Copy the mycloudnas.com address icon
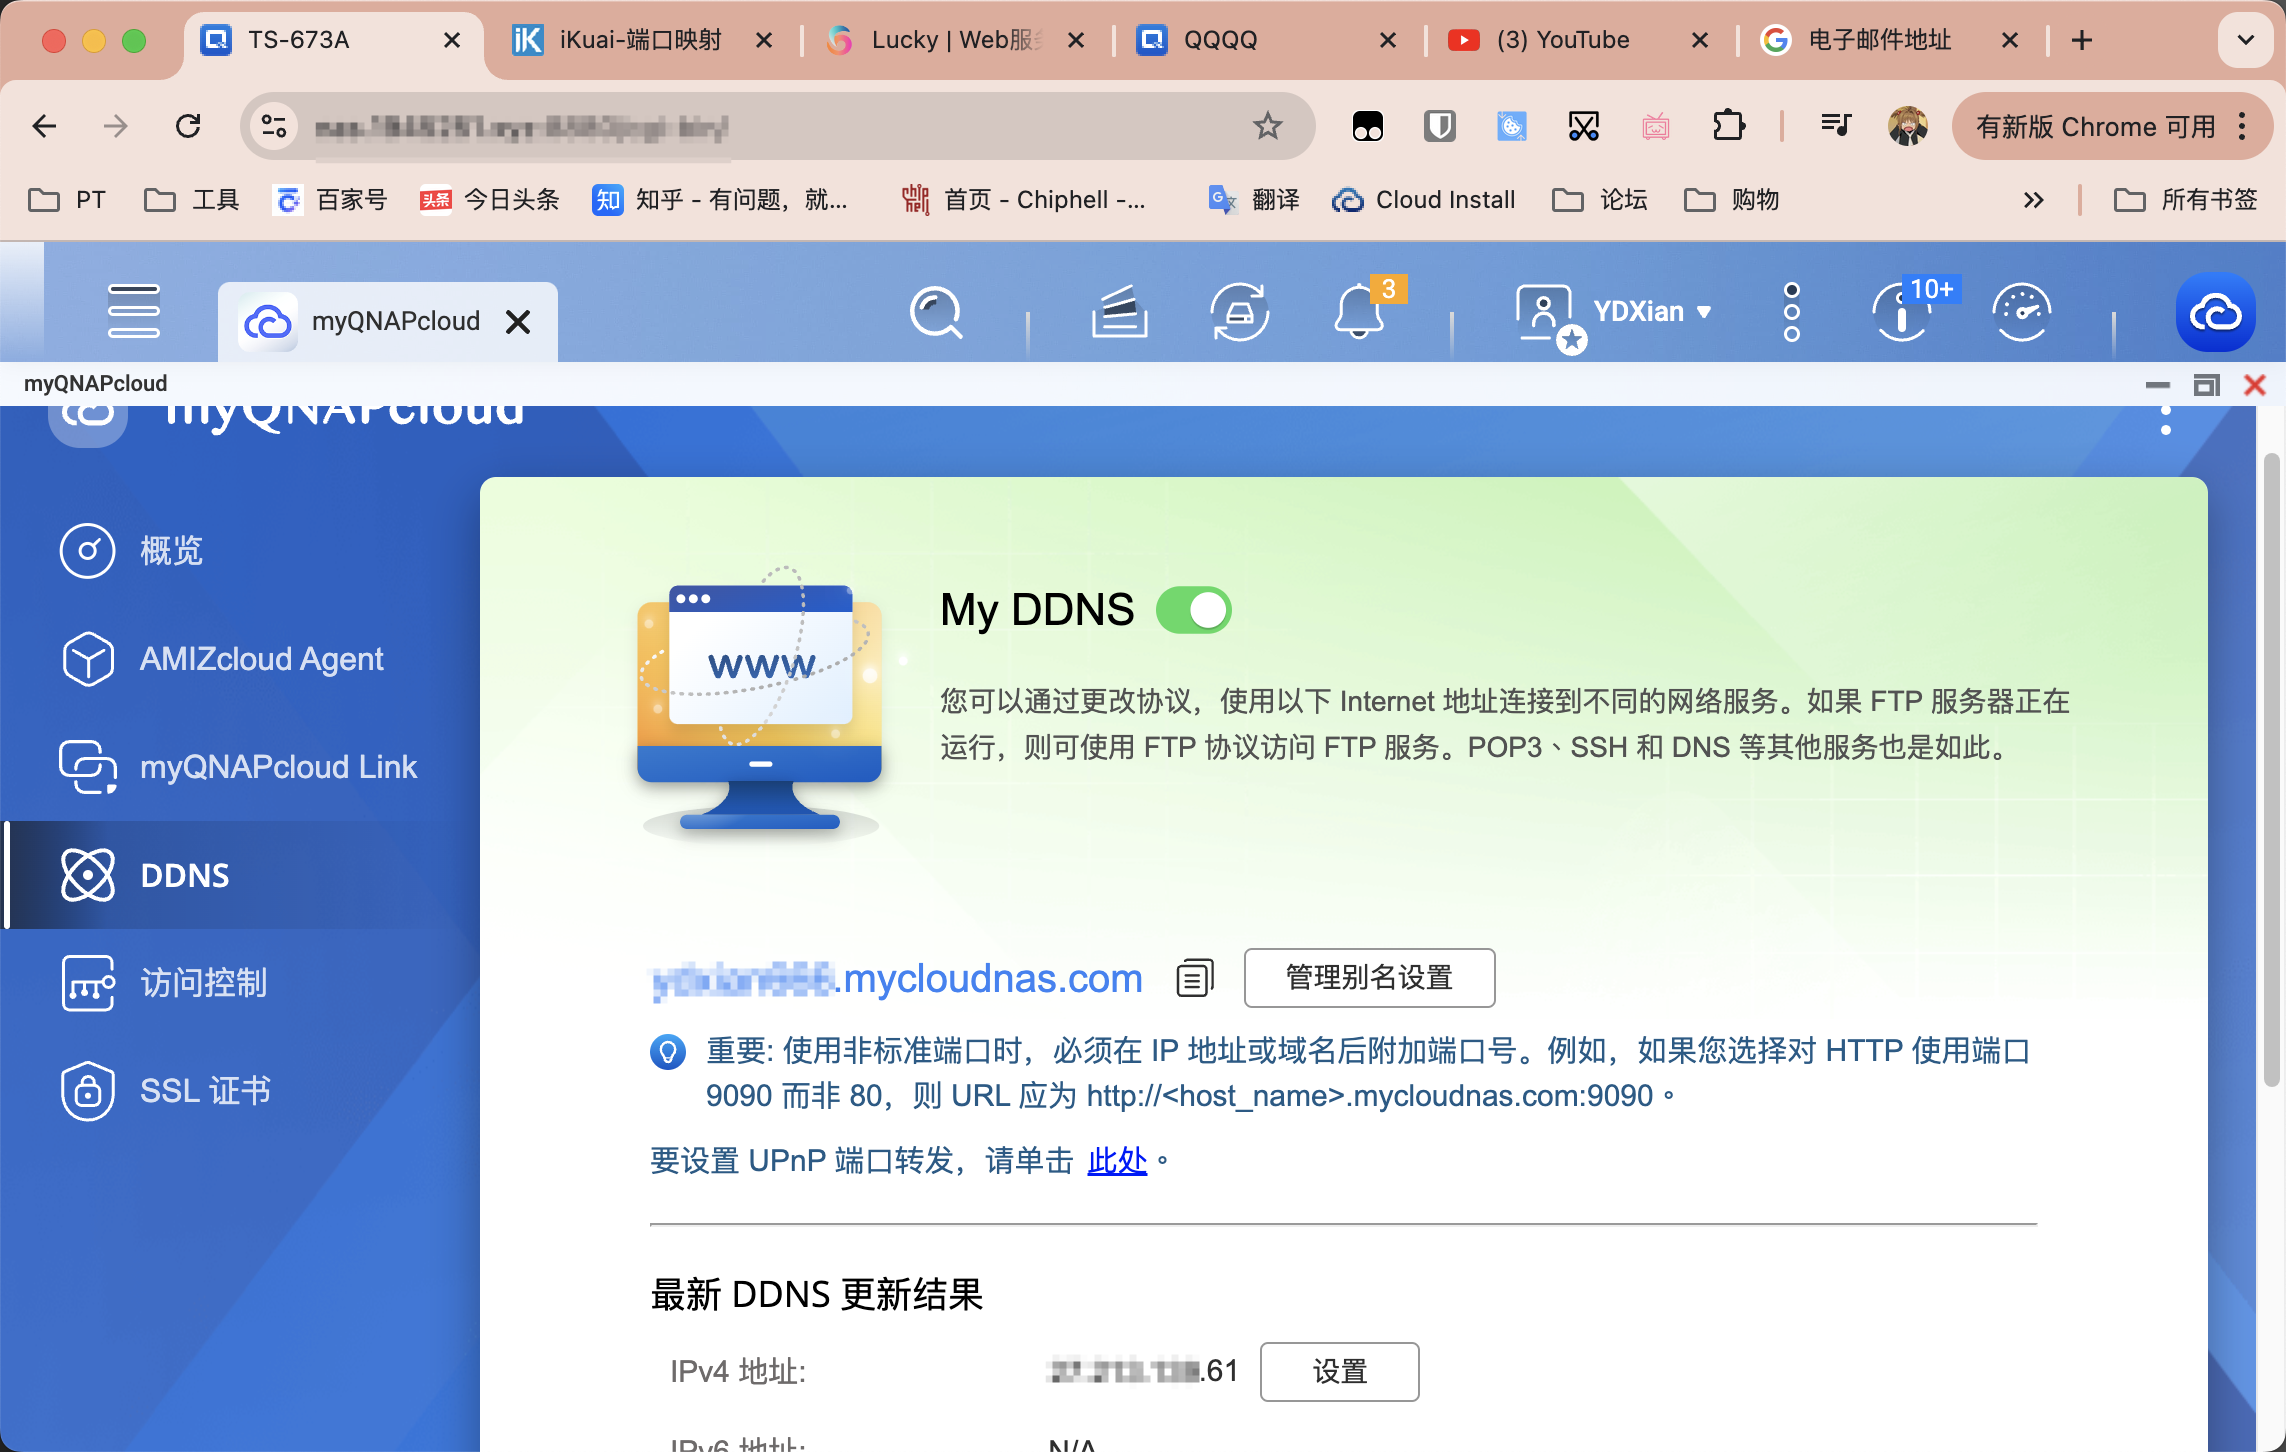Image resolution: width=2286 pixels, height=1452 pixels. click(1195, 978)
